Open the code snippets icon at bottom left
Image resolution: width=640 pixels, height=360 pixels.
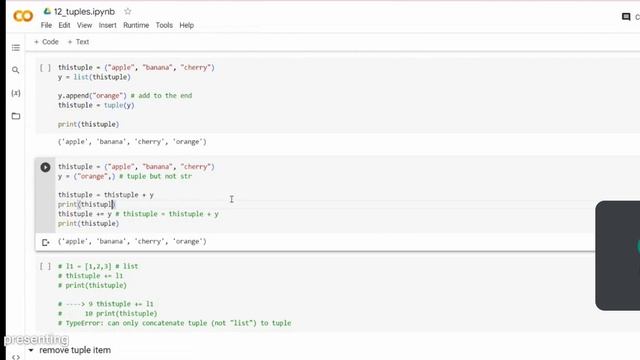tap(16, 357)
